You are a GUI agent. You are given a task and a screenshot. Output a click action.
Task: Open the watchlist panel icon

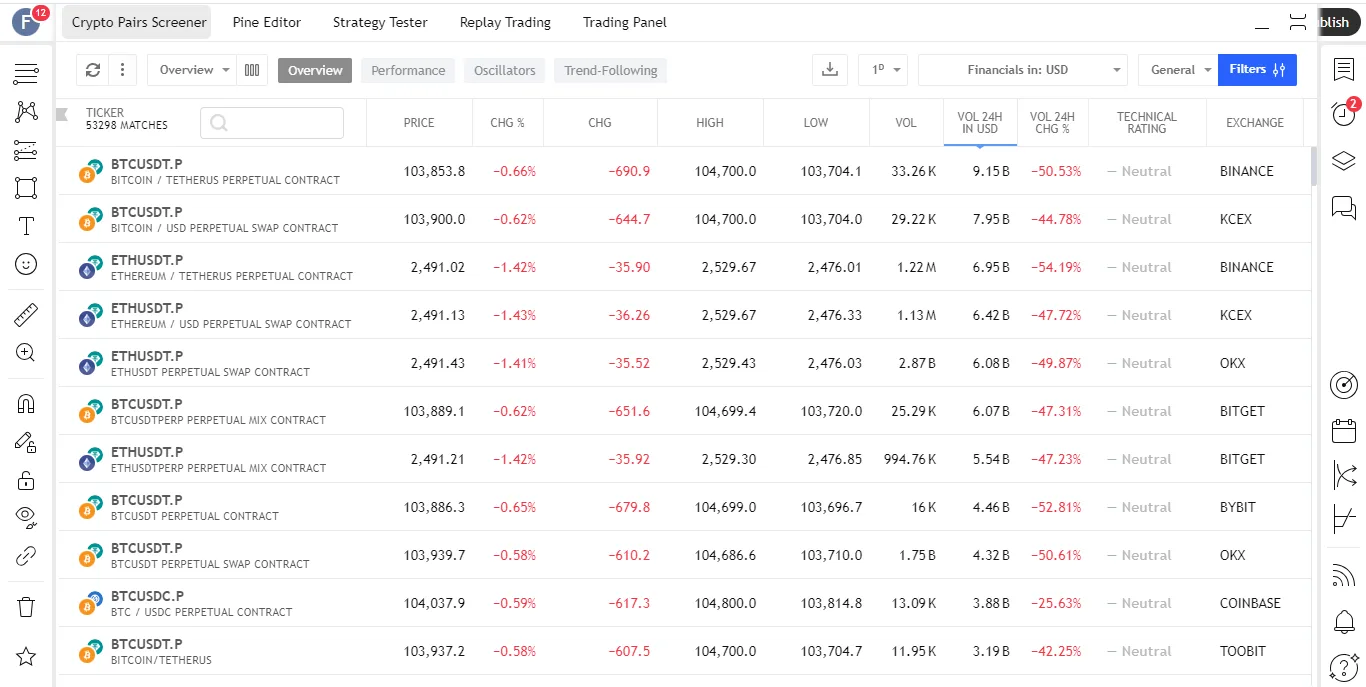click(1344, 69)
